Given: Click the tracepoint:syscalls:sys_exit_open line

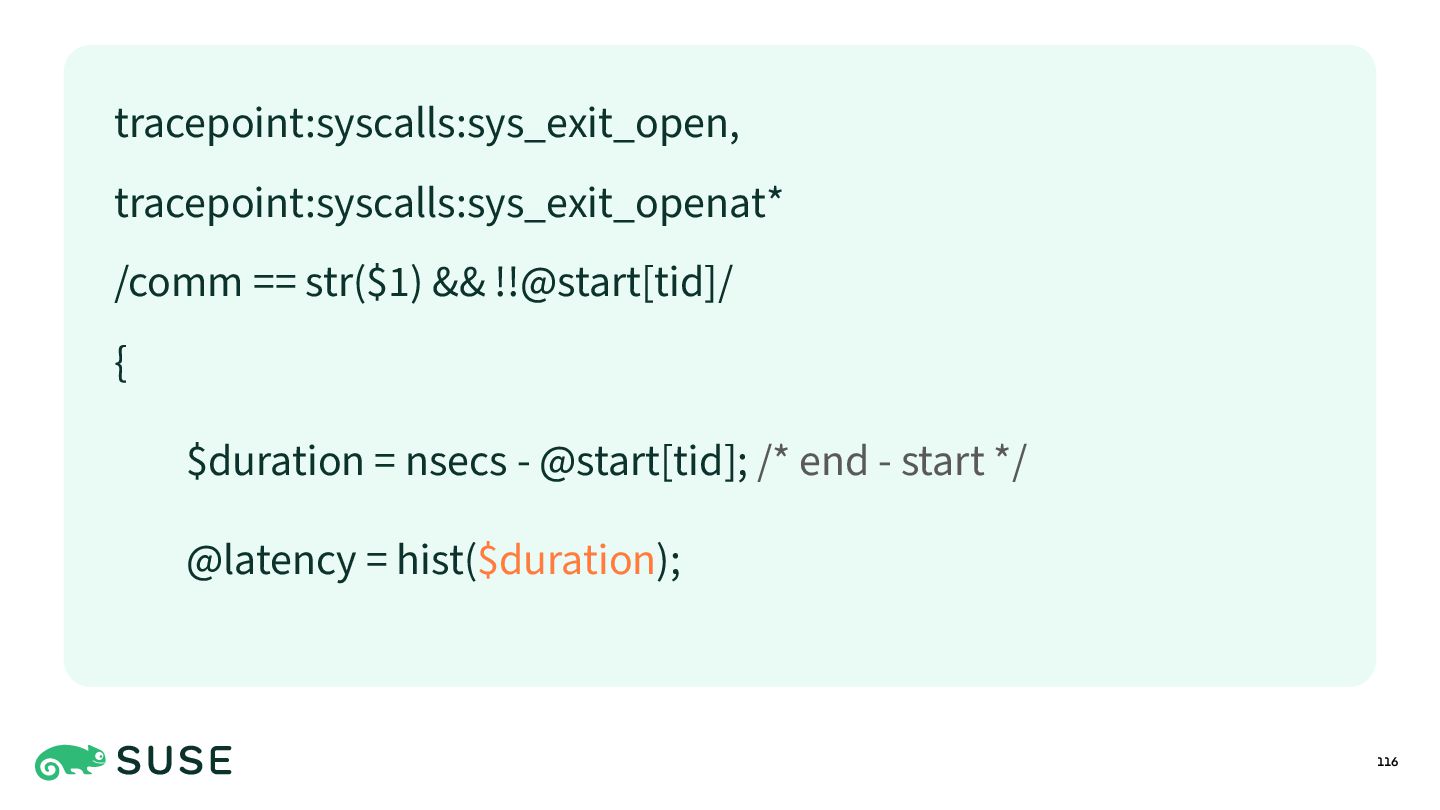Looking at the screenshot, I should pos(427,124).
